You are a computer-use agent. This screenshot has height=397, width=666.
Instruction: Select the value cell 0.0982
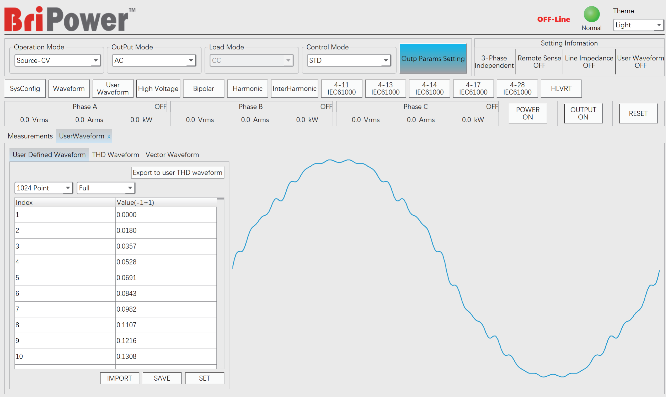[x=166, y=309]
